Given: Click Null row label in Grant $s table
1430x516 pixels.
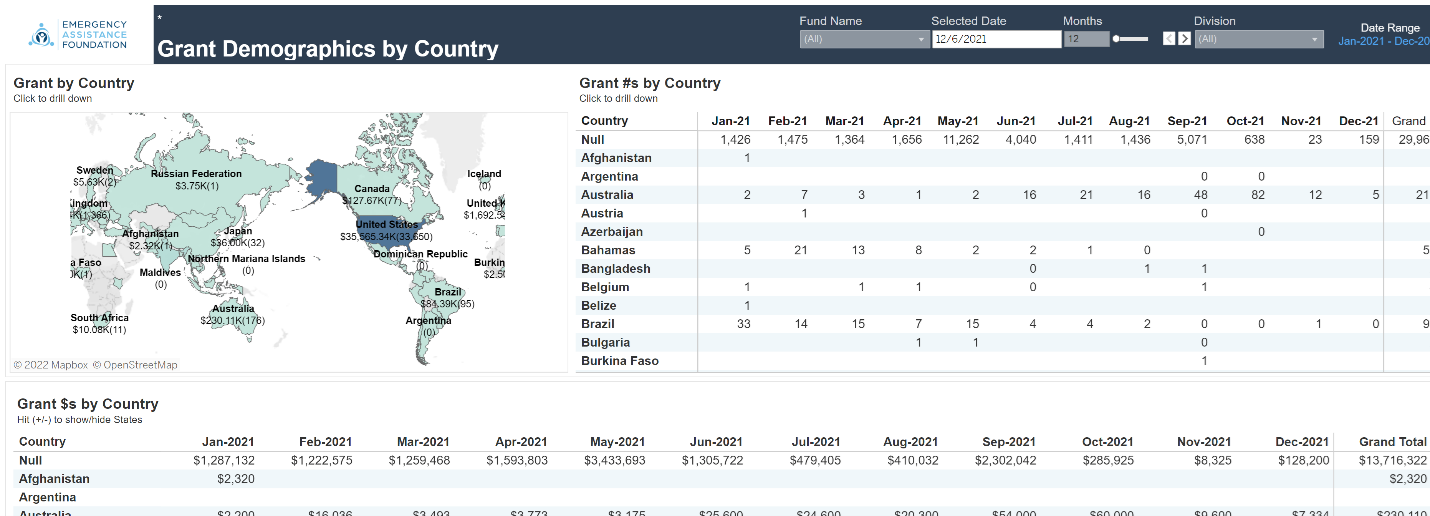Looking at the screenshot, I should click(30, 460).
